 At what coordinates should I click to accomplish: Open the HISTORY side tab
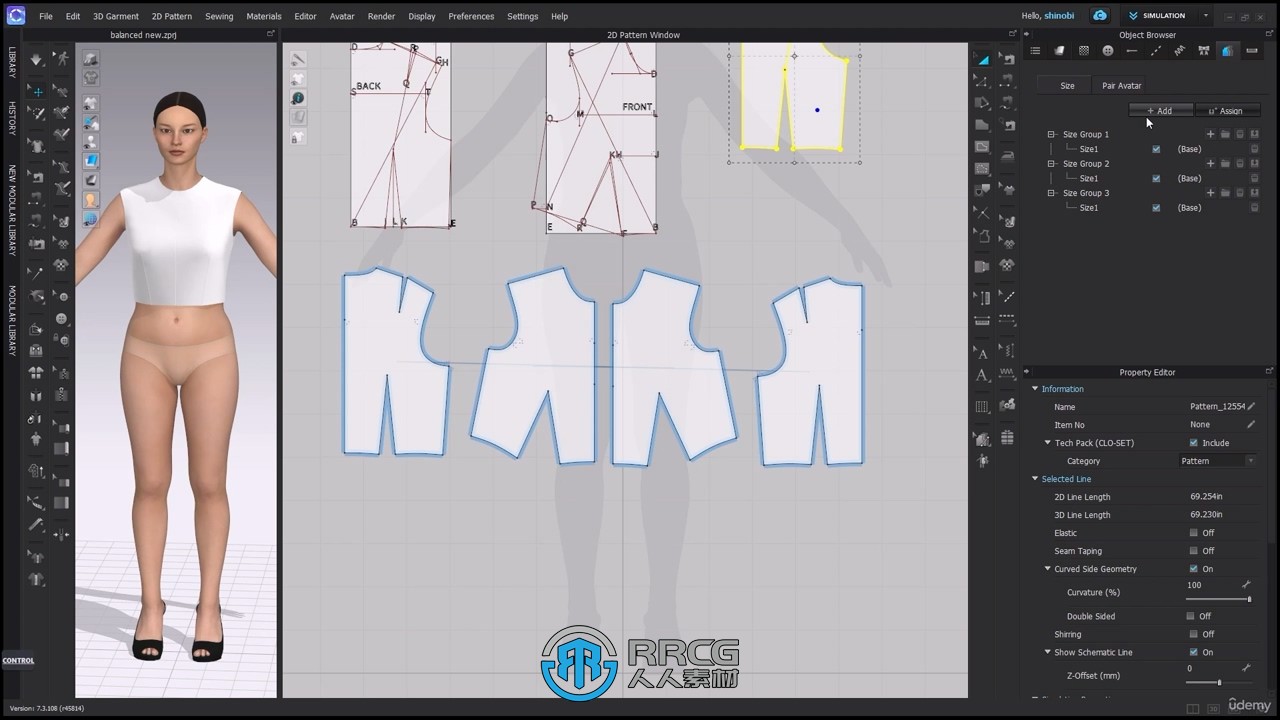[x=12, y=118]
